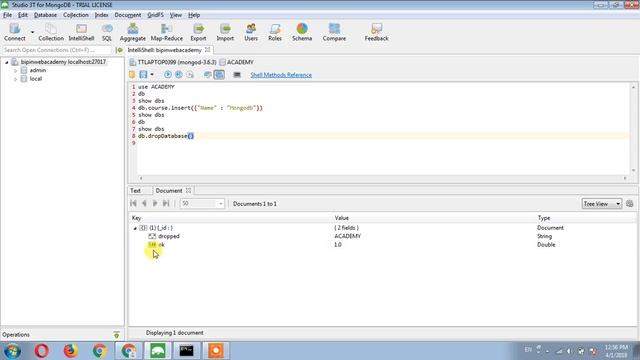Screen dimensions: 640x360
Task: Select the IntelliShell: bipinwebacademy tab
Action: click(164, 50)
